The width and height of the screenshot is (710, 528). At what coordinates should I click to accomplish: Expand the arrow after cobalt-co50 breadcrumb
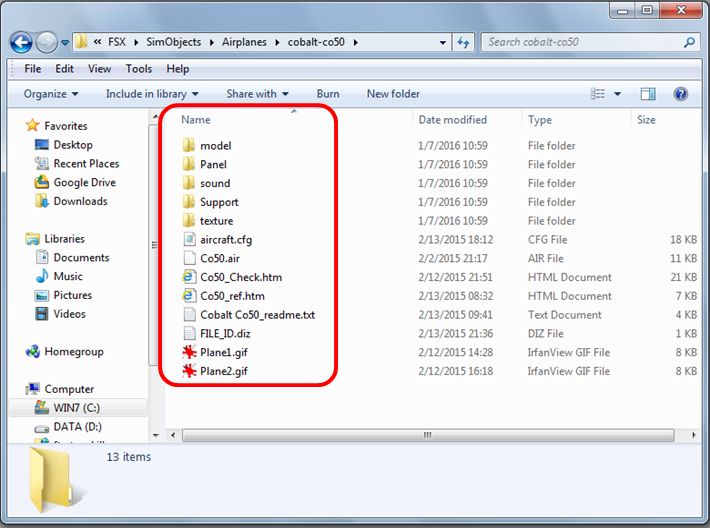pyautogui.click(x=355, y=43)
